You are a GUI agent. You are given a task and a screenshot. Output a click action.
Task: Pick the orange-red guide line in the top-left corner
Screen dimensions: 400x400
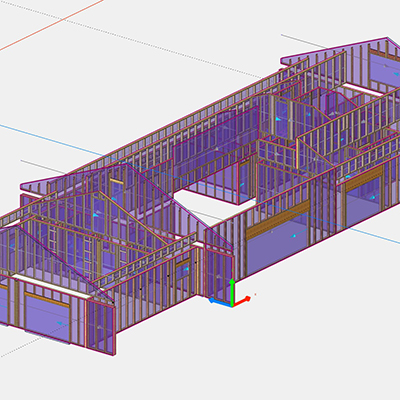52,26
